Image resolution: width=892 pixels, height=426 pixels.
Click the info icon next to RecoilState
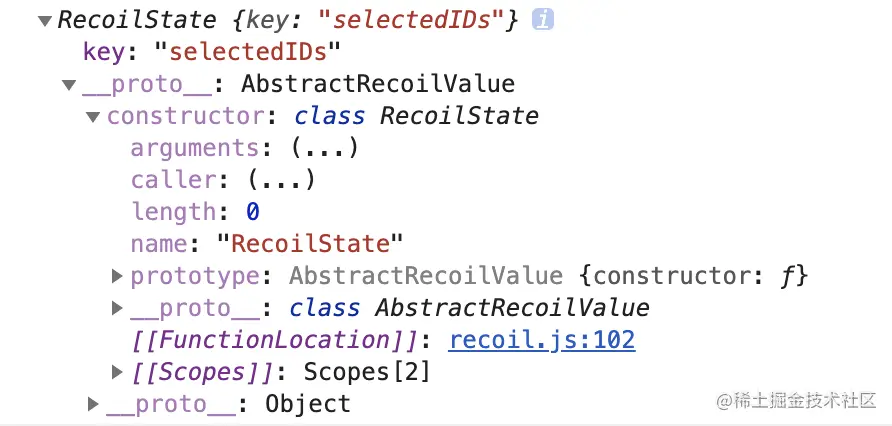[x=543, y=19]
